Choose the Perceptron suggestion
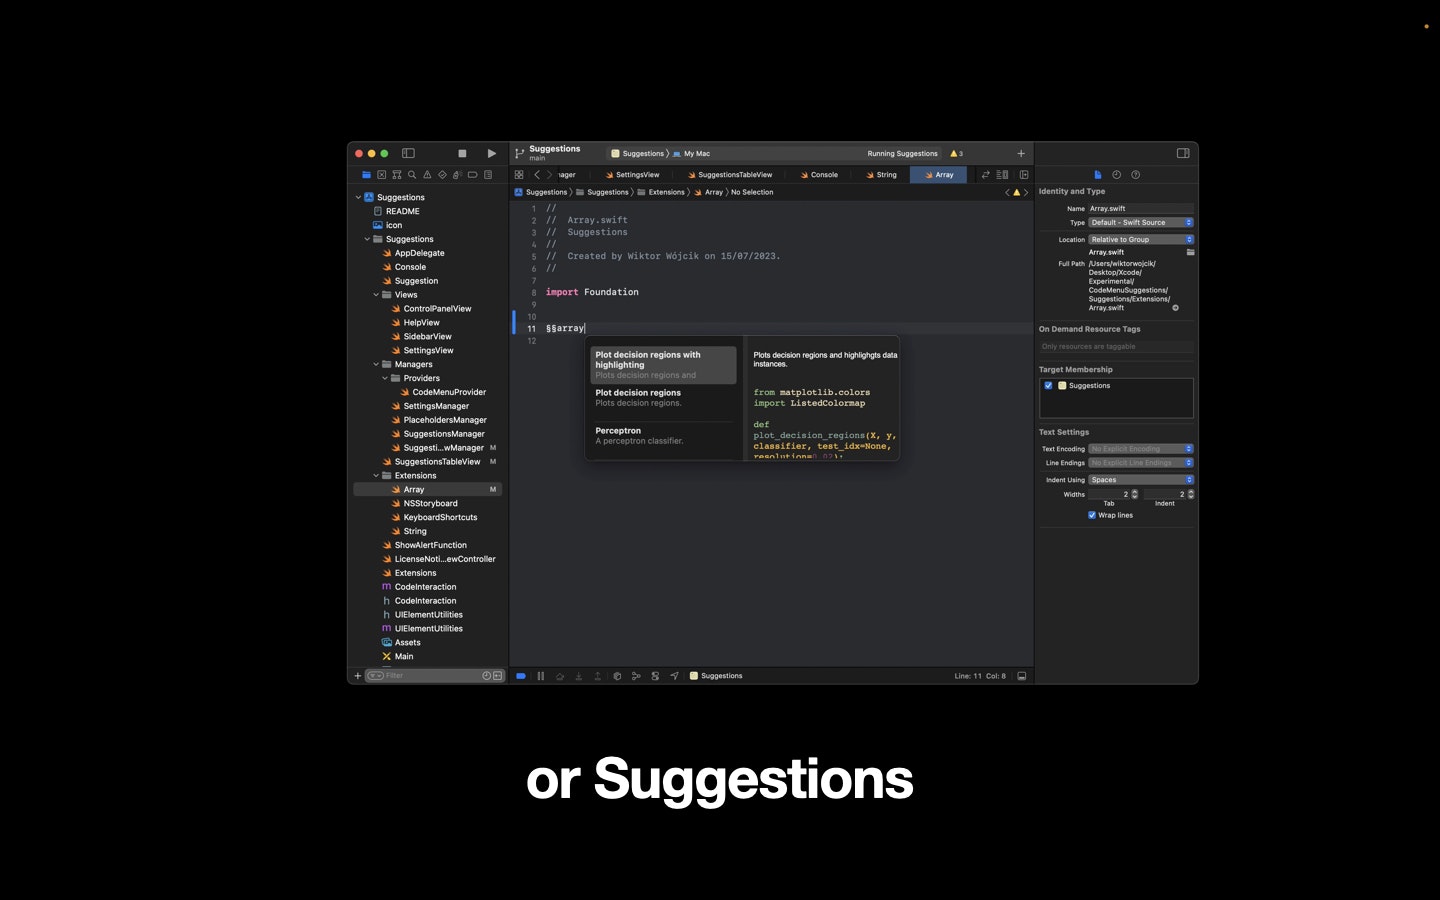This screenshot has width=1440, height=900. point(663,436)
